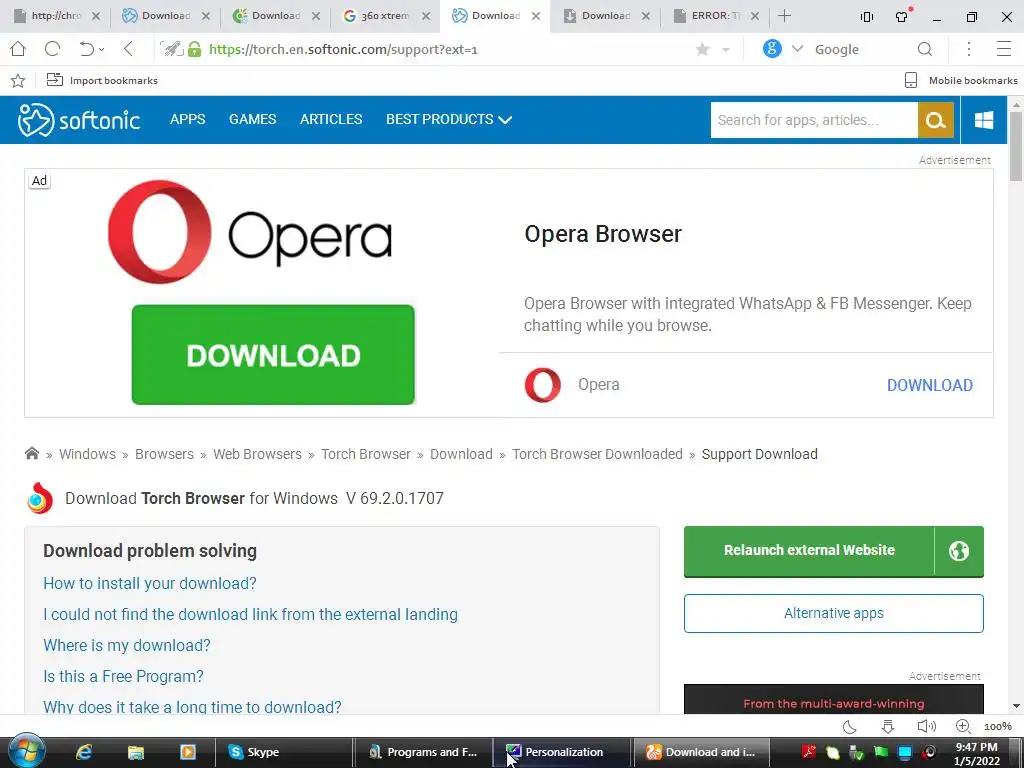Click the green Opera DOWNLOAD button
The image size is (1024, 768).
coord(273,355)
